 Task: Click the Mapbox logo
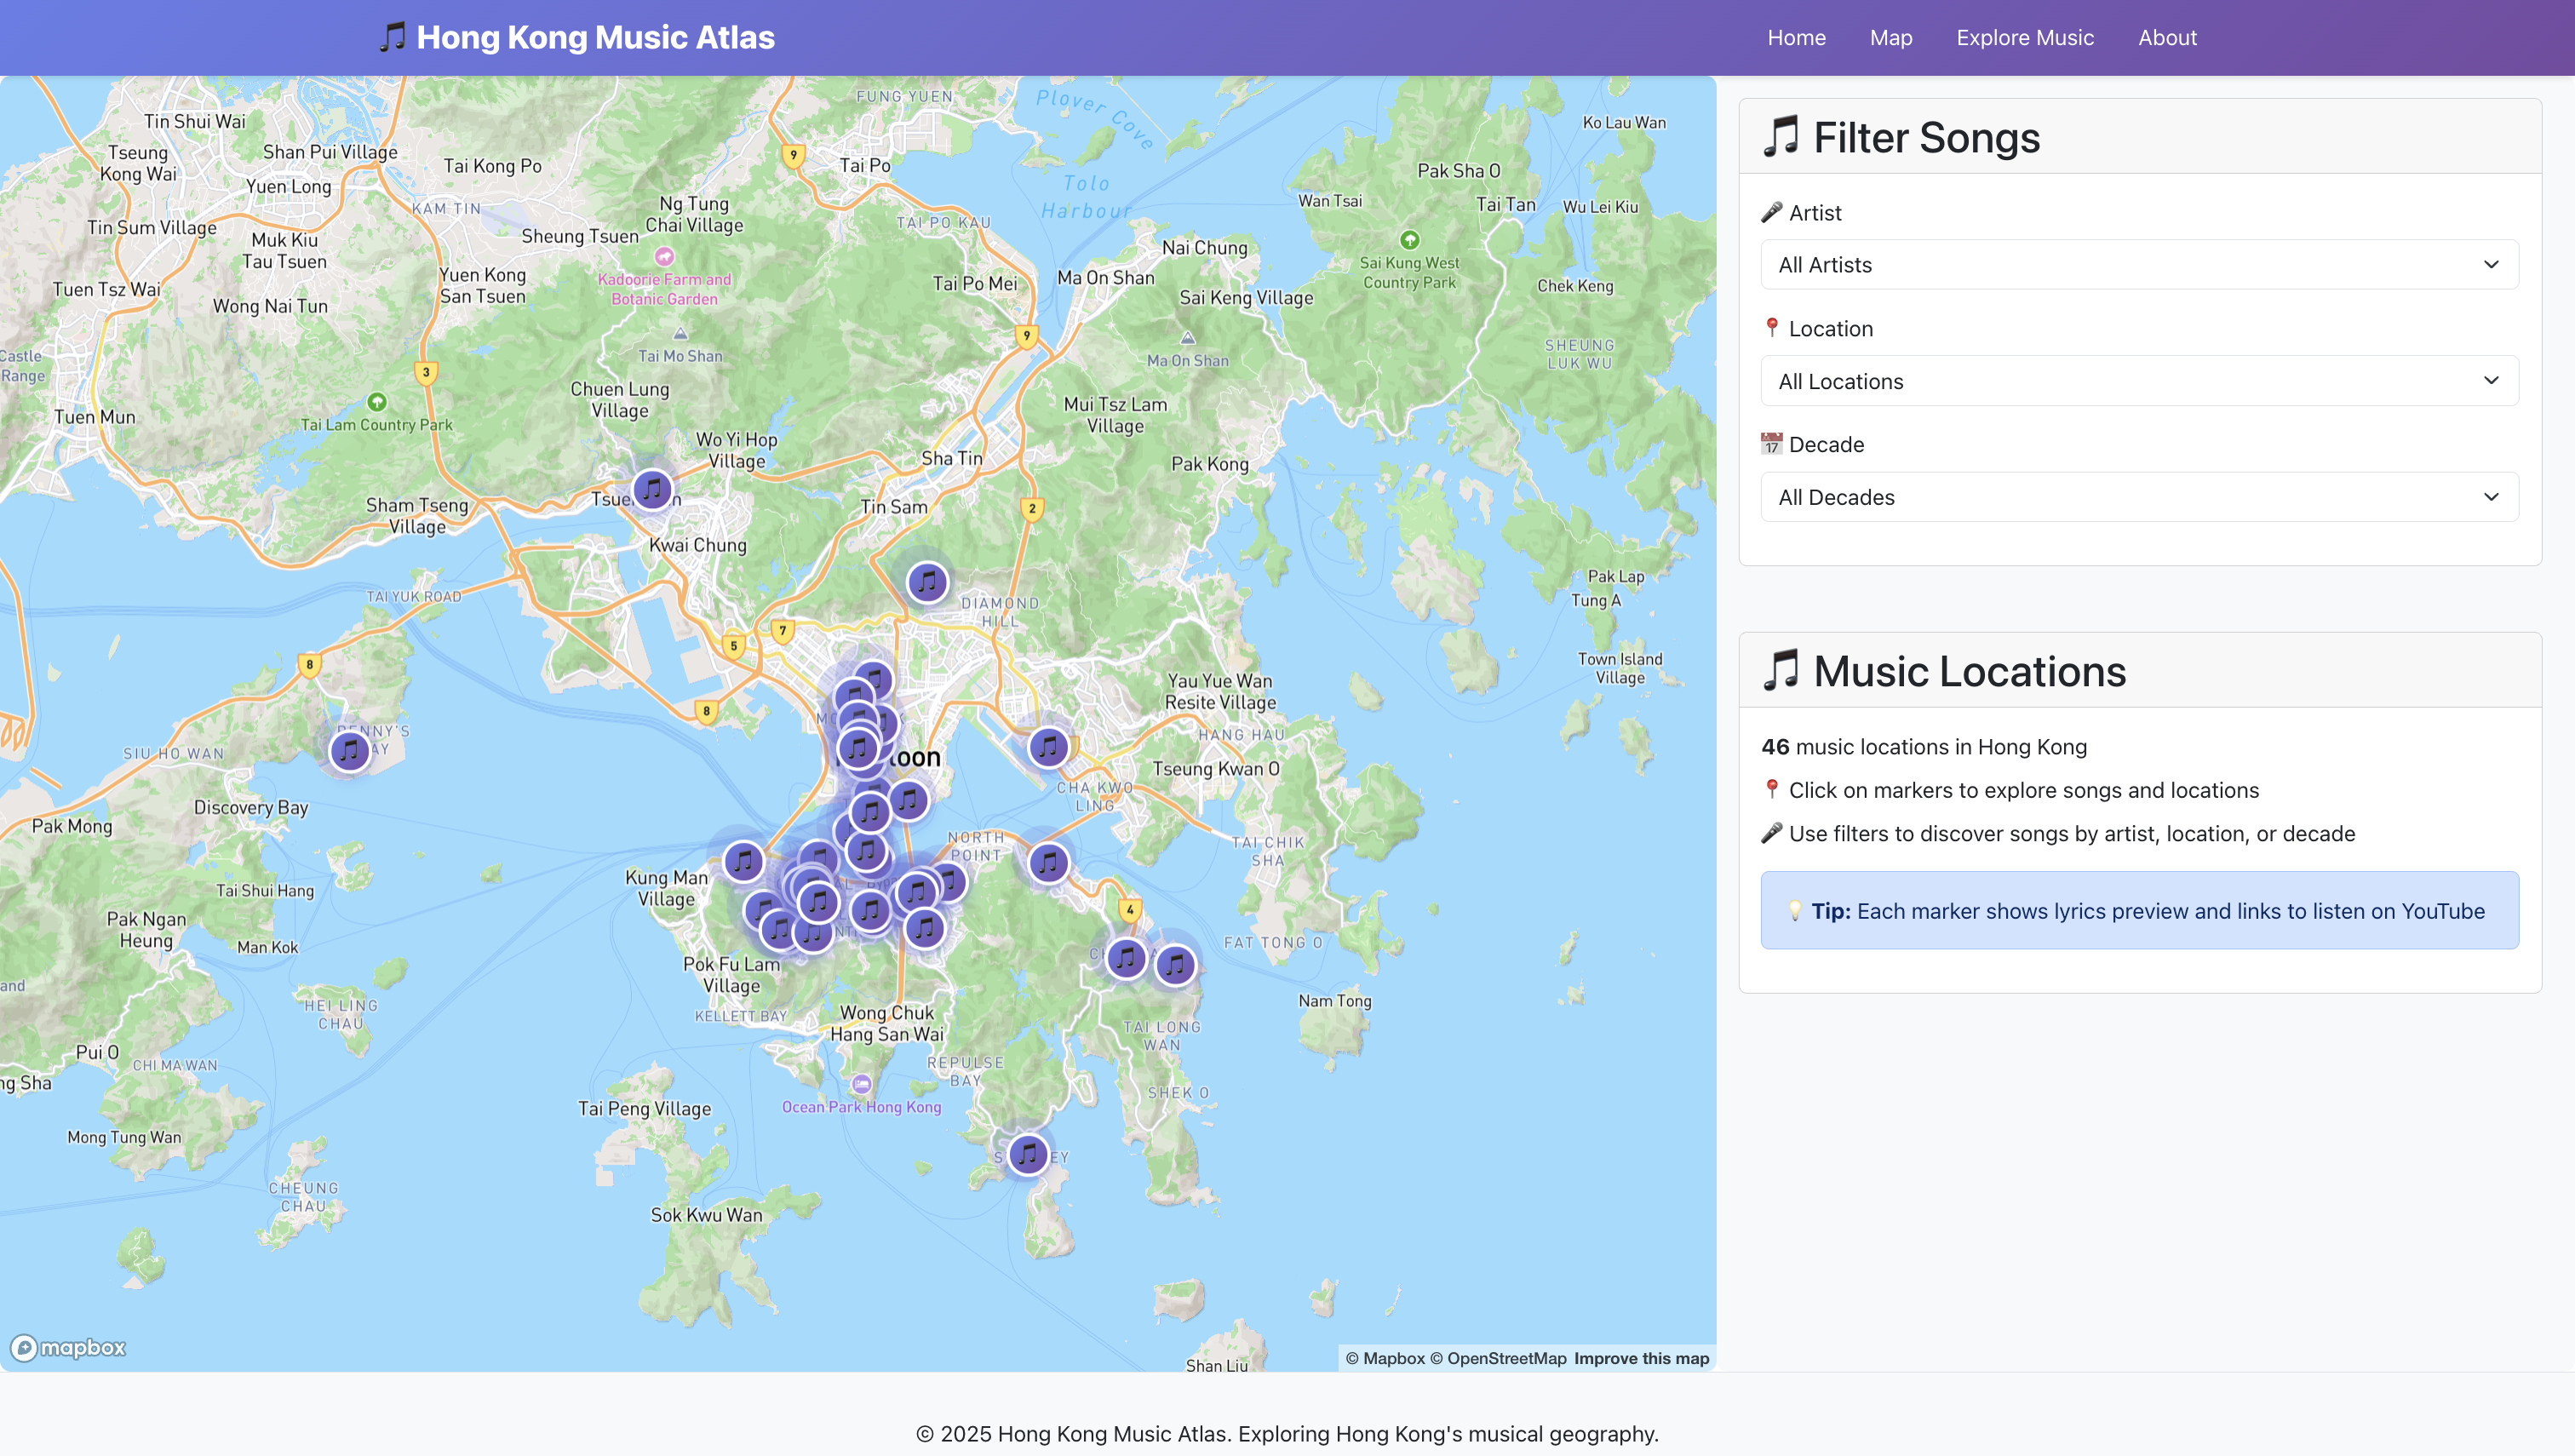pos(68,1348)
